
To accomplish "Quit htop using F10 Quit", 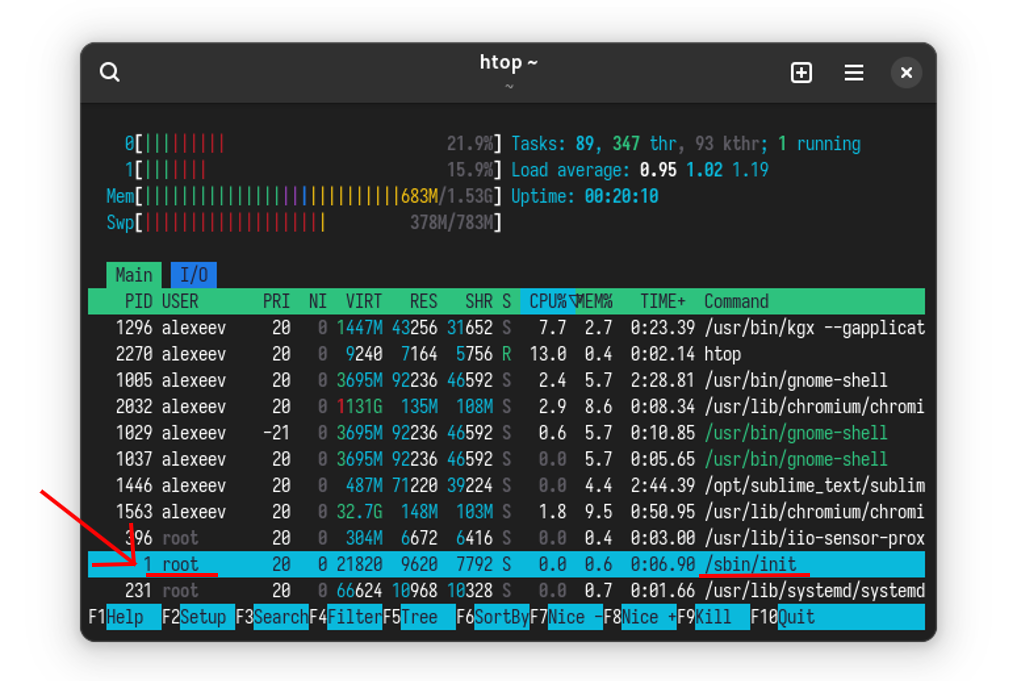I will (795, 617).
